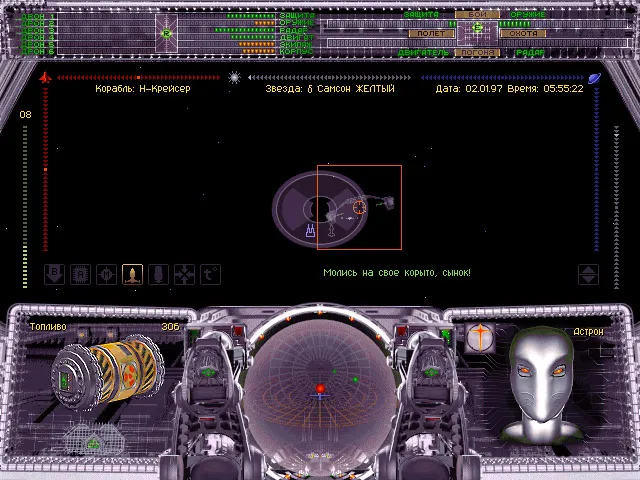Toggle the ПОЛЕТ flight mode
Image resolution: width=640 pixels, height=480 pixels.
point(431,33)
